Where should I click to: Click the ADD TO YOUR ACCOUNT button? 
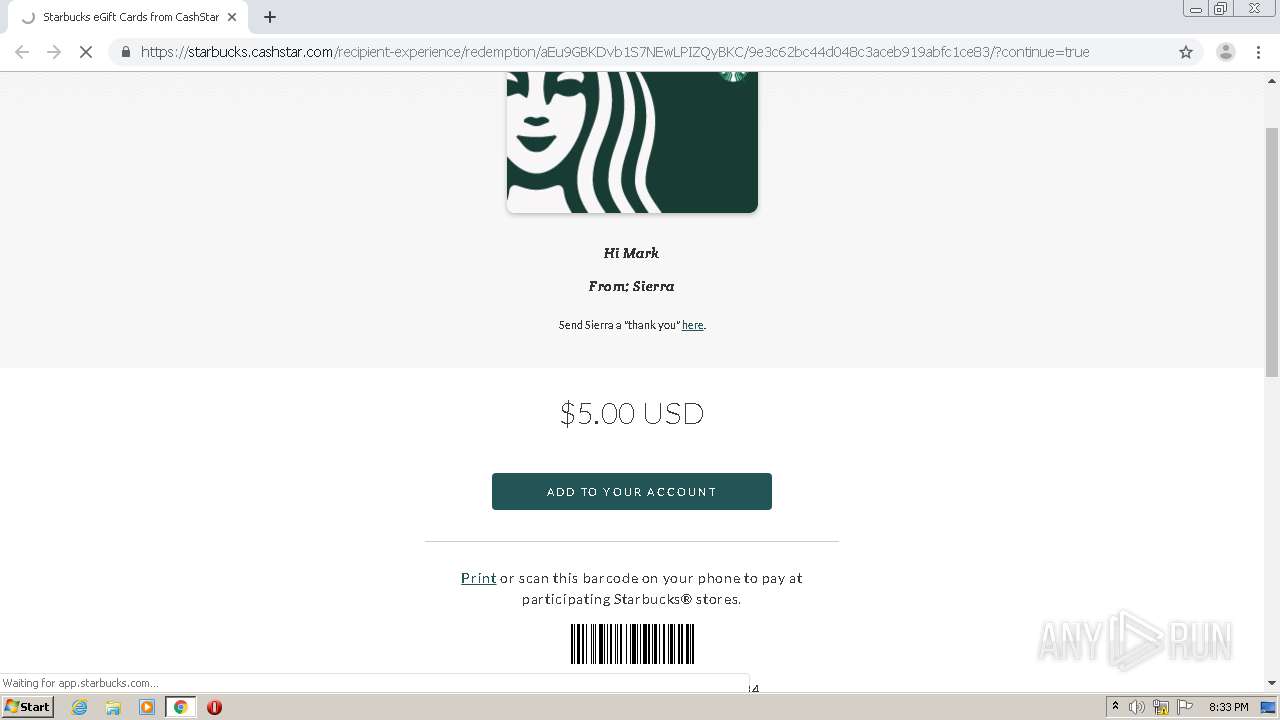(x=632, y=491)
